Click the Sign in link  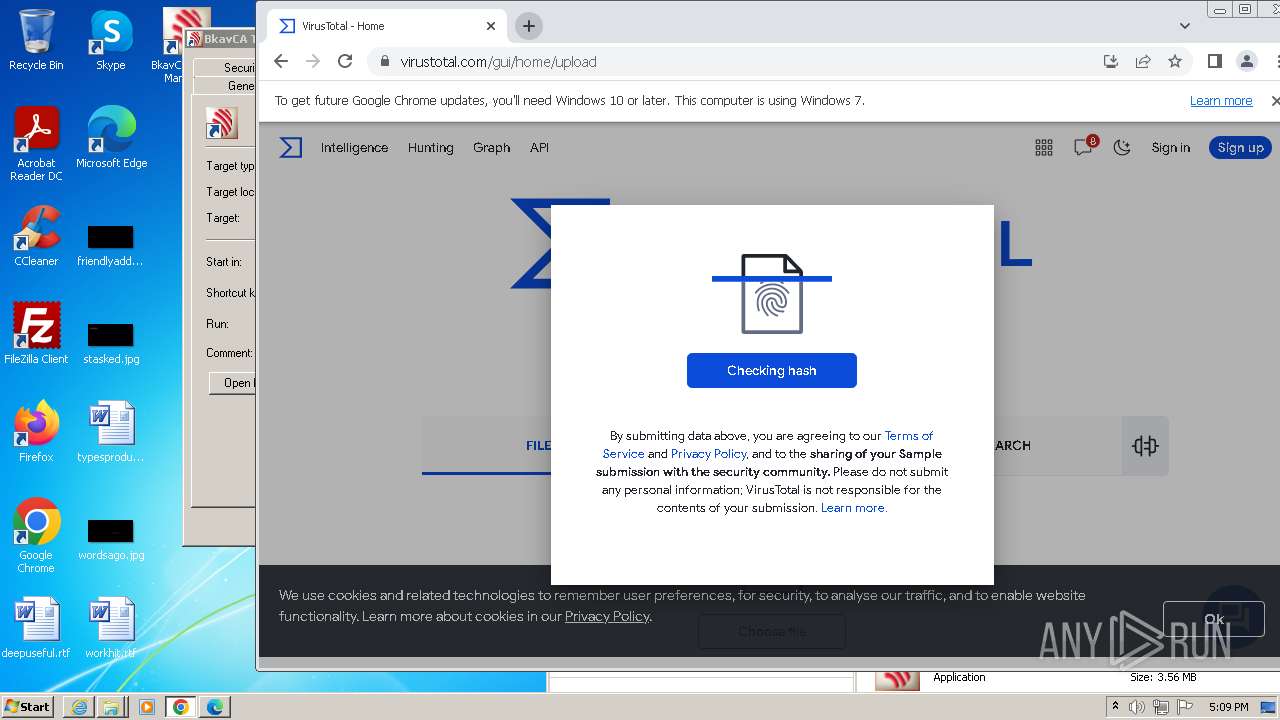click(1170, 148)
